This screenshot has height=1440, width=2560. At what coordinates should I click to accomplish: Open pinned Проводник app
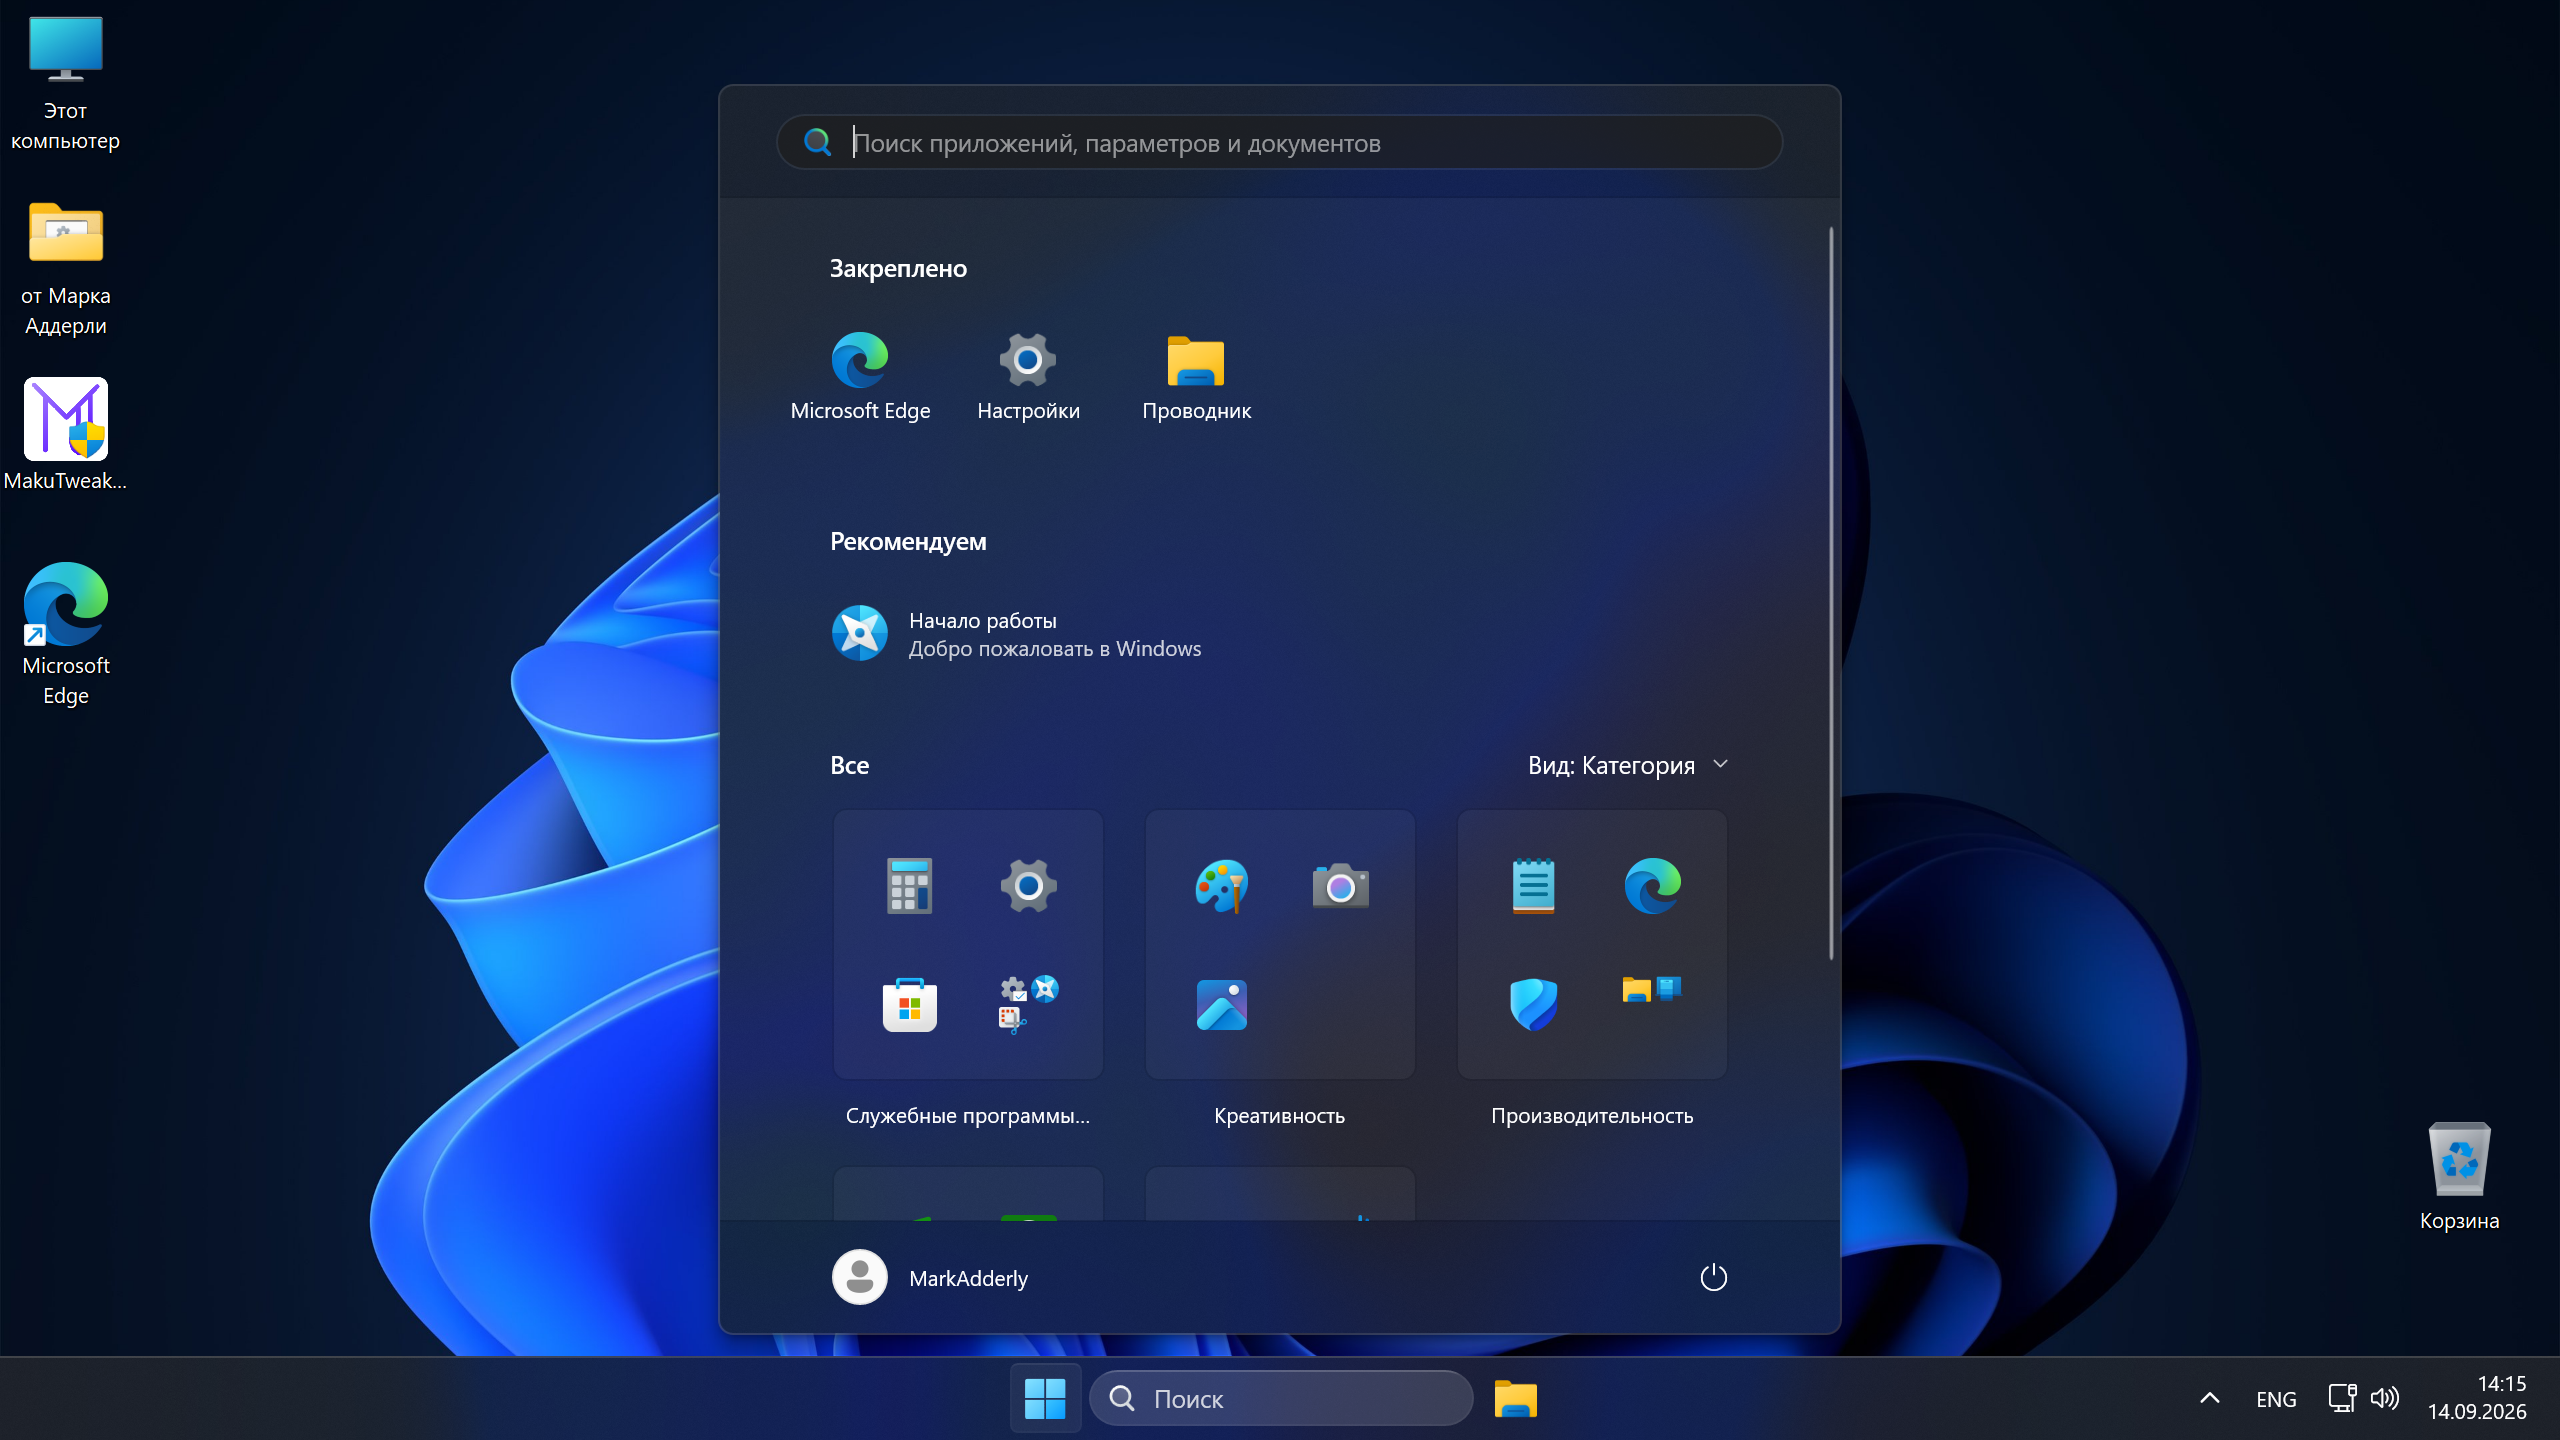coord(1196,377)
